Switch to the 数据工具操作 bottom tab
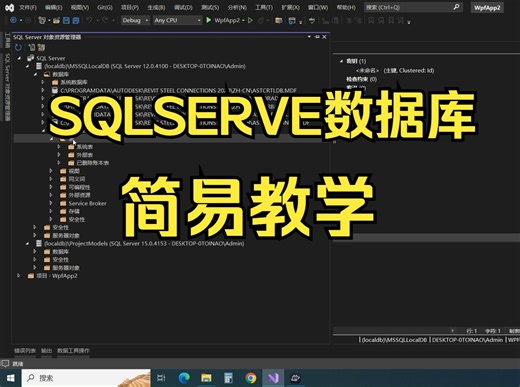This screenshot has height=387, width=520. click(73, 351)
